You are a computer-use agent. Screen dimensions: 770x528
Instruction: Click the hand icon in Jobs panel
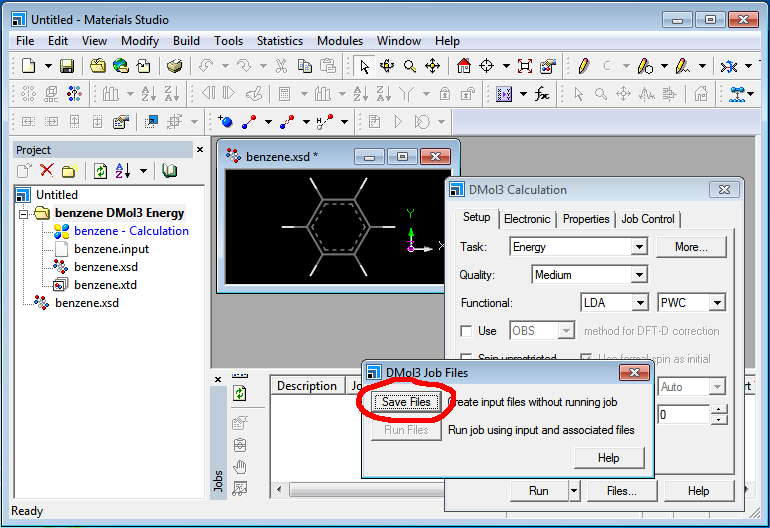click(x=240, y=467)
